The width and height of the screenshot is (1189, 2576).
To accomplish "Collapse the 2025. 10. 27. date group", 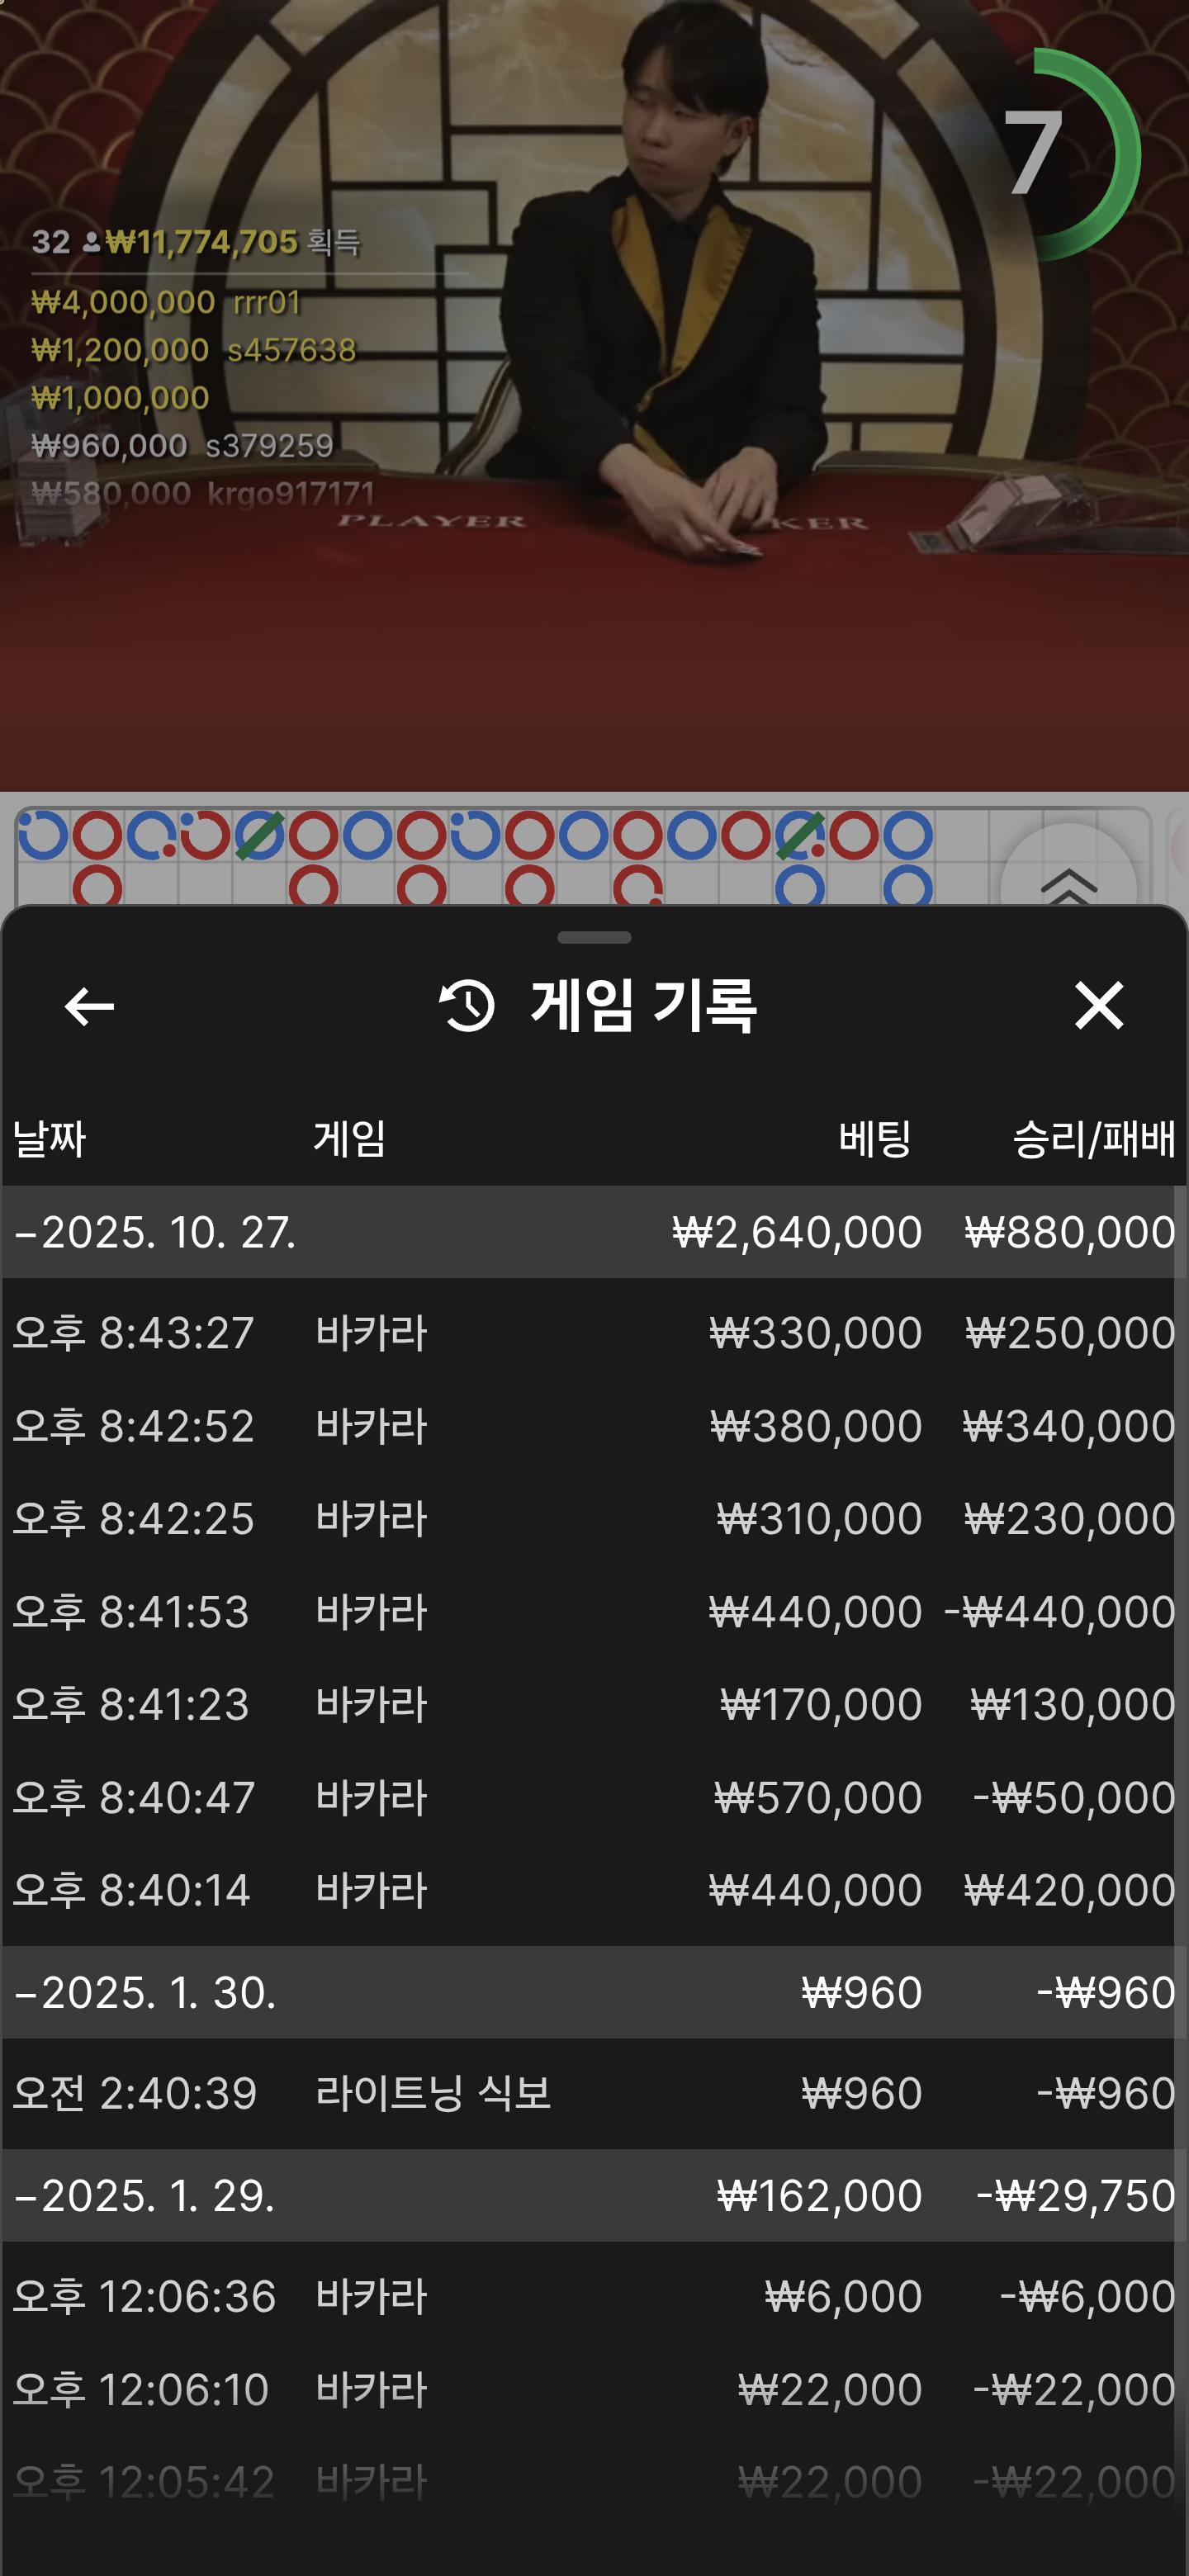I will [155, 1232].
